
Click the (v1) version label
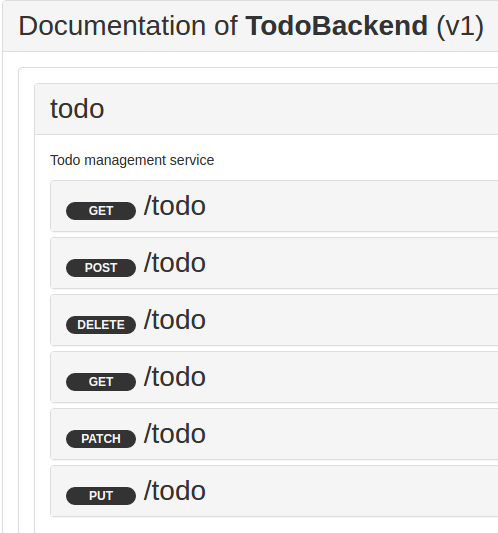460,27
